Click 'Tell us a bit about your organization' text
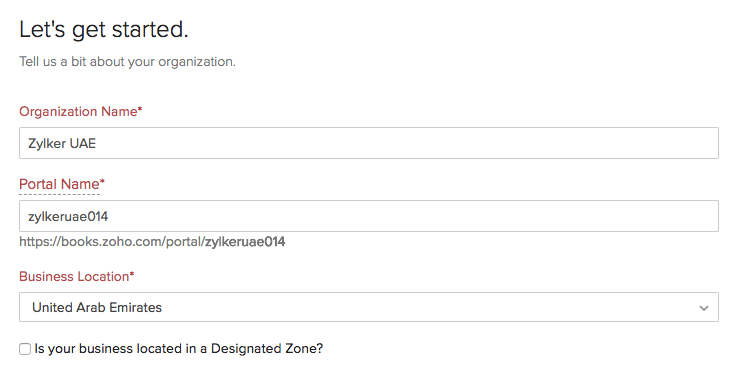The image size is (746, 378). click(128, 62)
